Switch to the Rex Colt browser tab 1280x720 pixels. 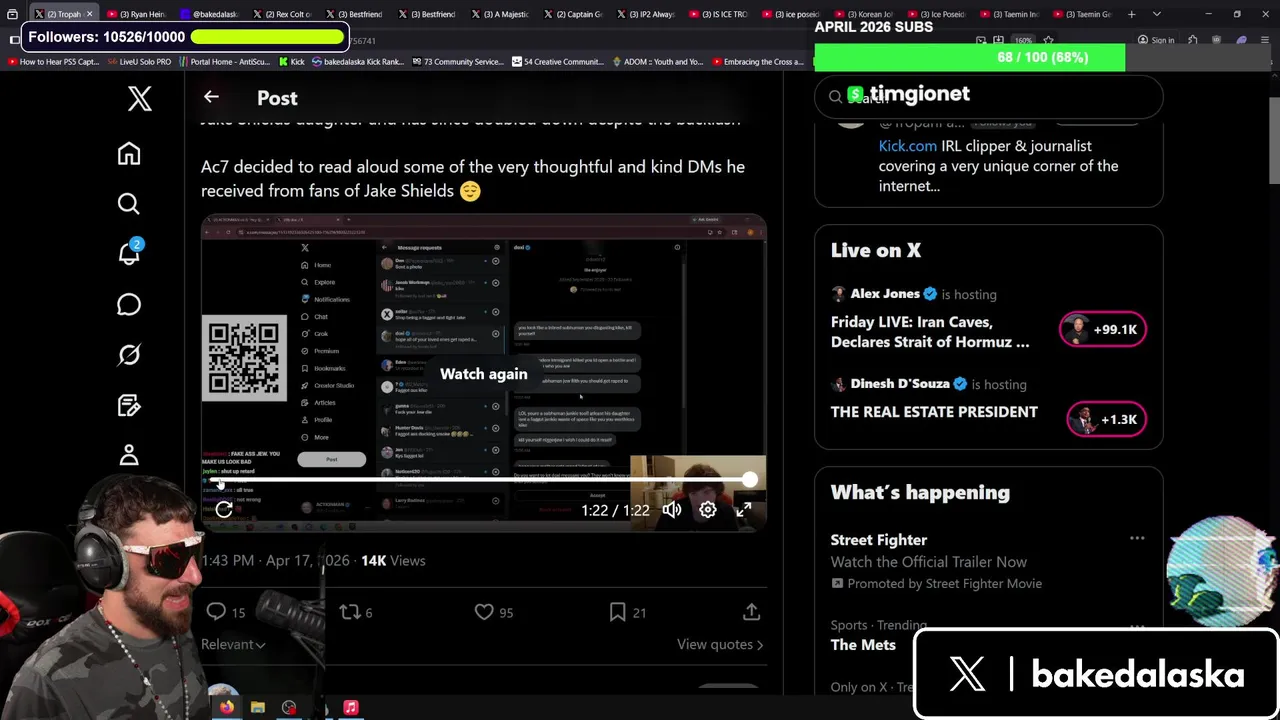tap(282, 14)
